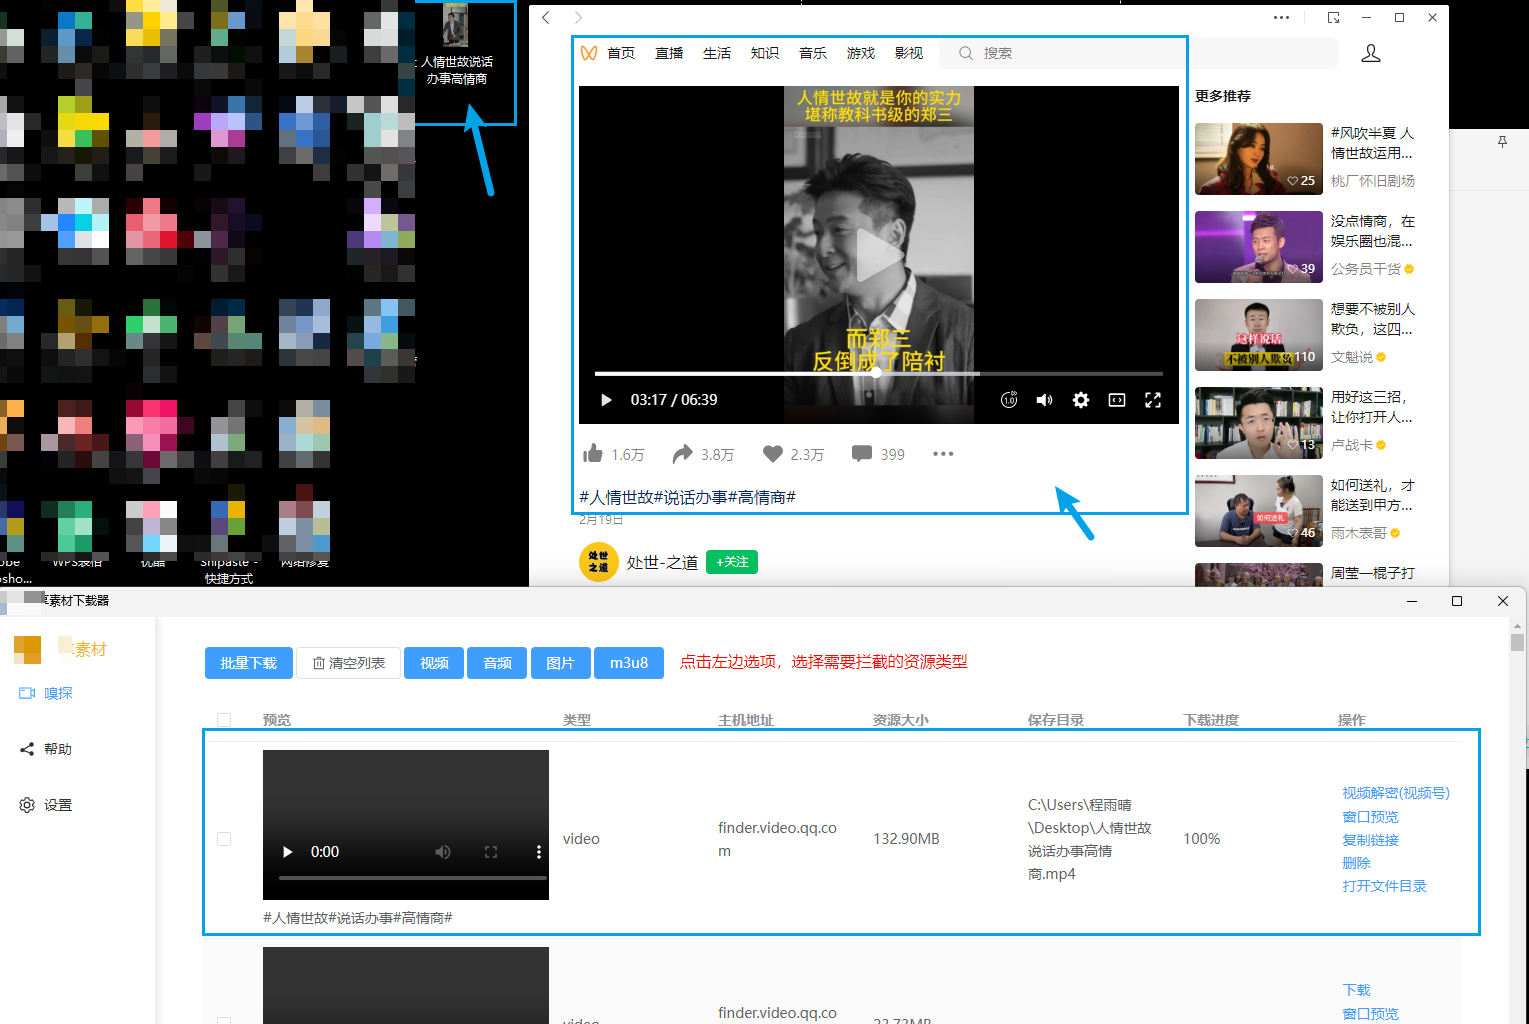Click the 首页 navigation tab
The width and height of the screenshot is (1529, 1024).
pos(621,53)
